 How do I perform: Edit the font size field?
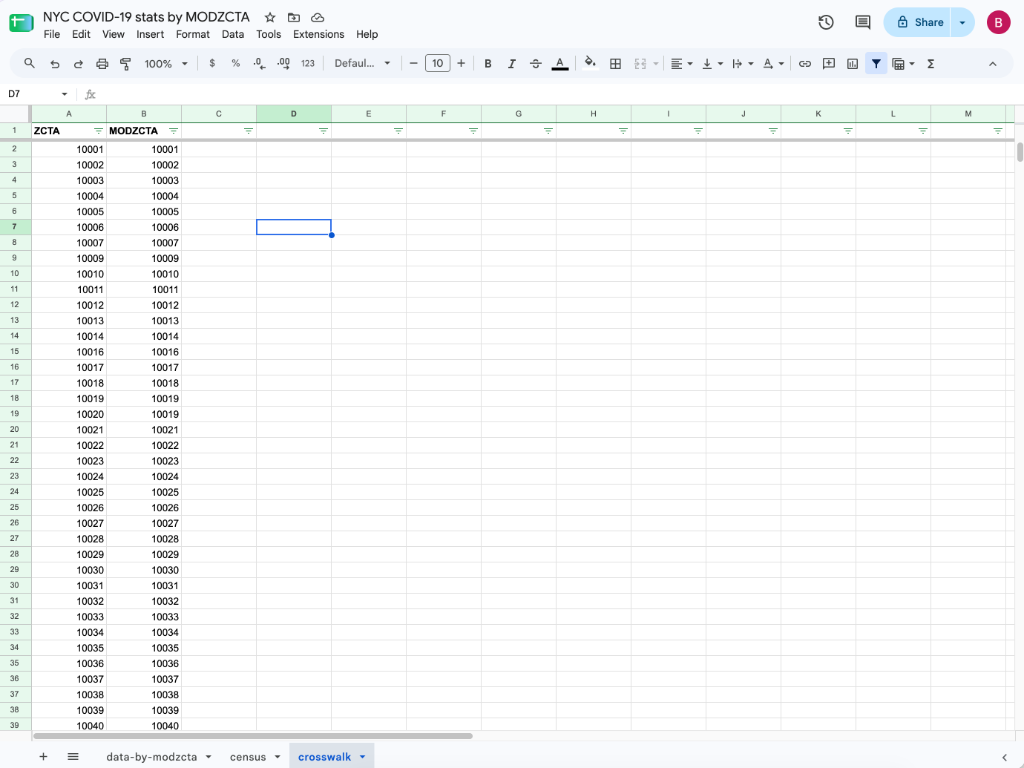tap(438, 63)
